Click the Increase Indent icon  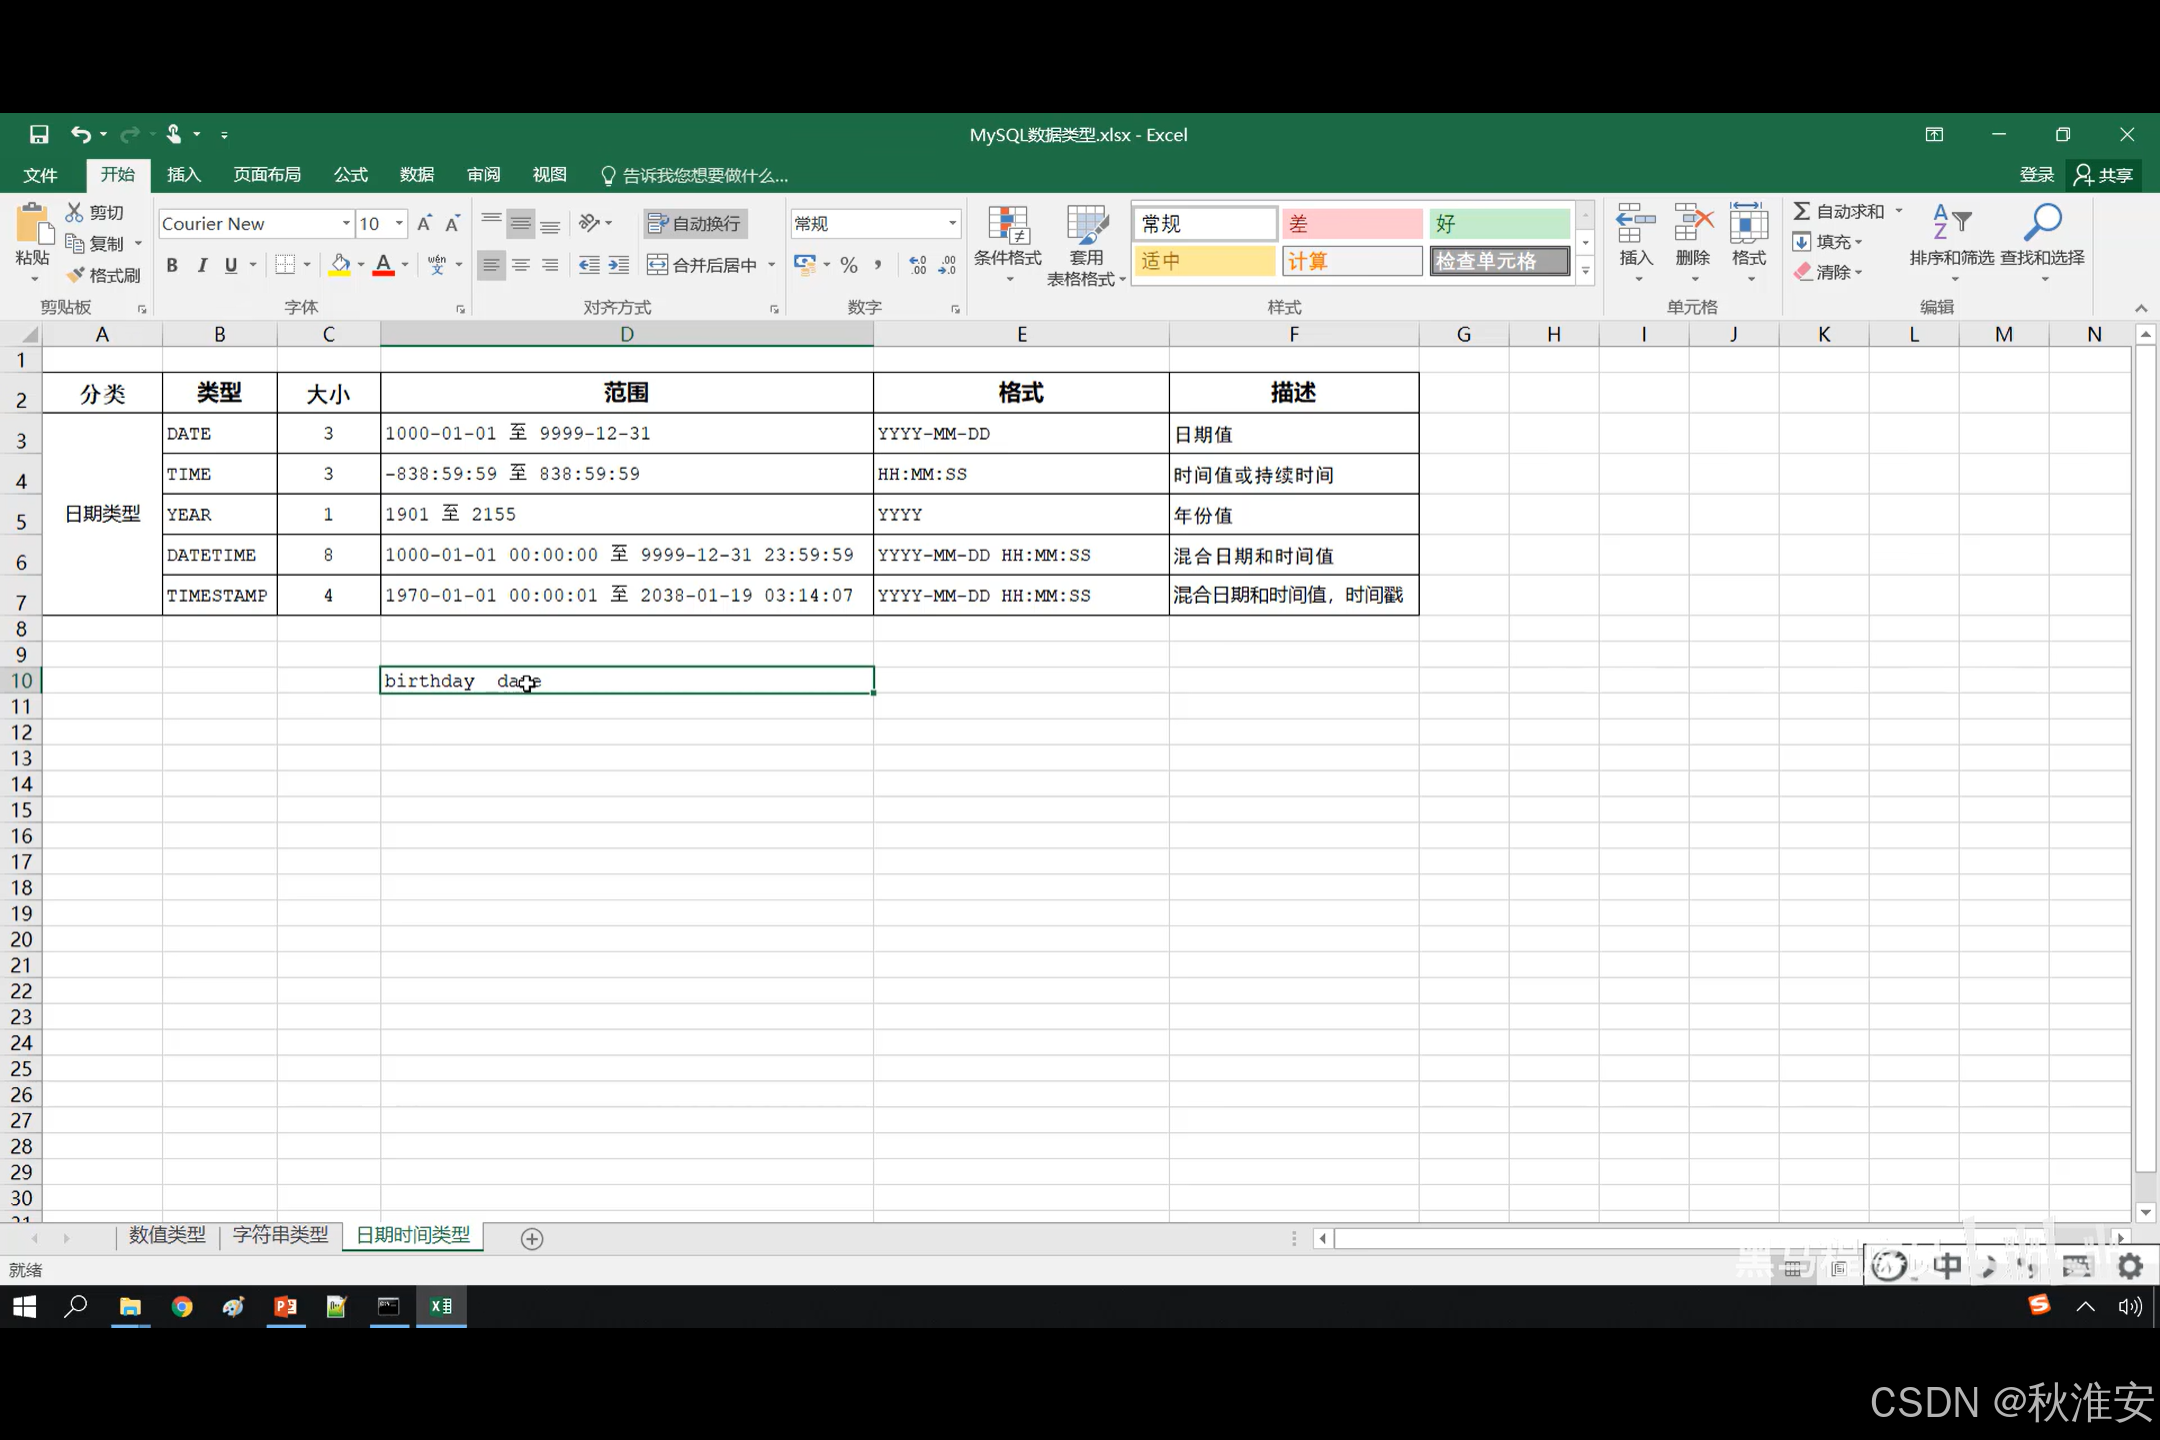[619, 265]
